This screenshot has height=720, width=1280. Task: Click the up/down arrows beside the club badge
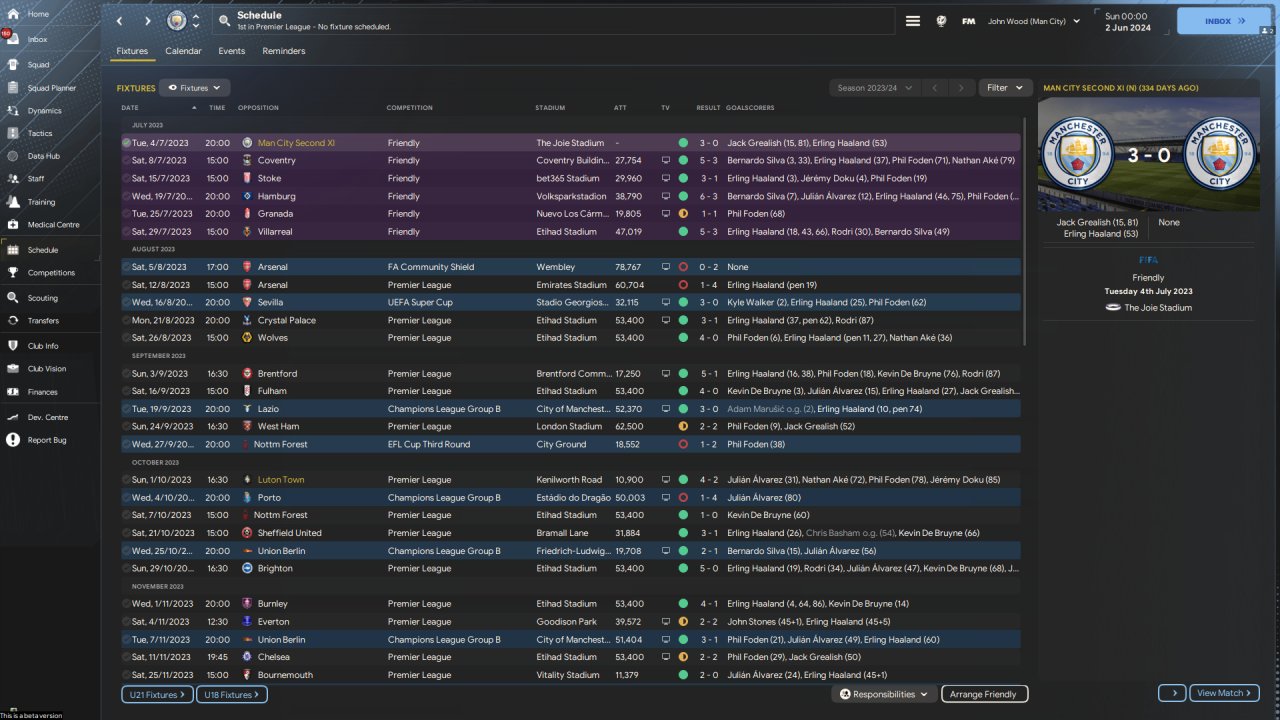196,21
